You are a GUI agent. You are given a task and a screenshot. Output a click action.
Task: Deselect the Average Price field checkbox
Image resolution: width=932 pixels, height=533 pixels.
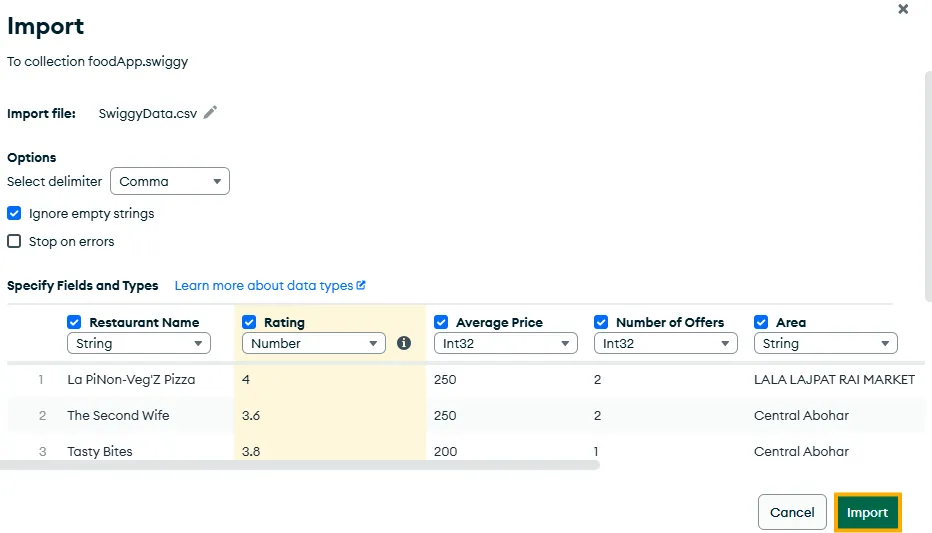pos(441,322)
